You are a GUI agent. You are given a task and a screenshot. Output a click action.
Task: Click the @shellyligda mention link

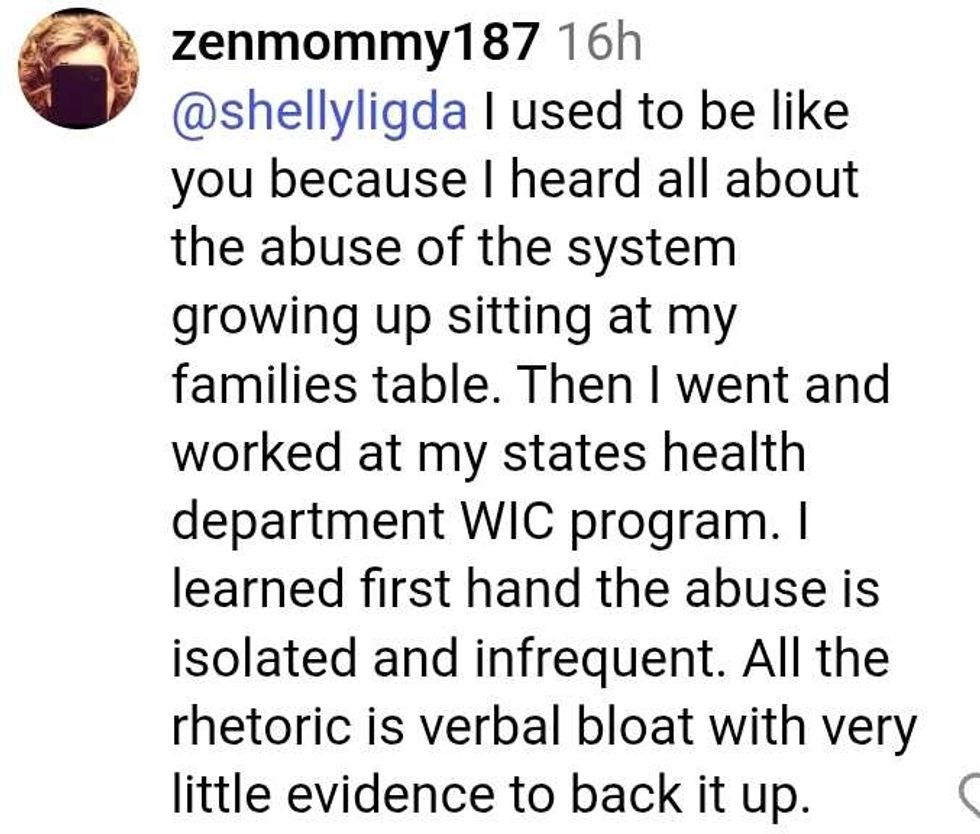pos(319,113)
